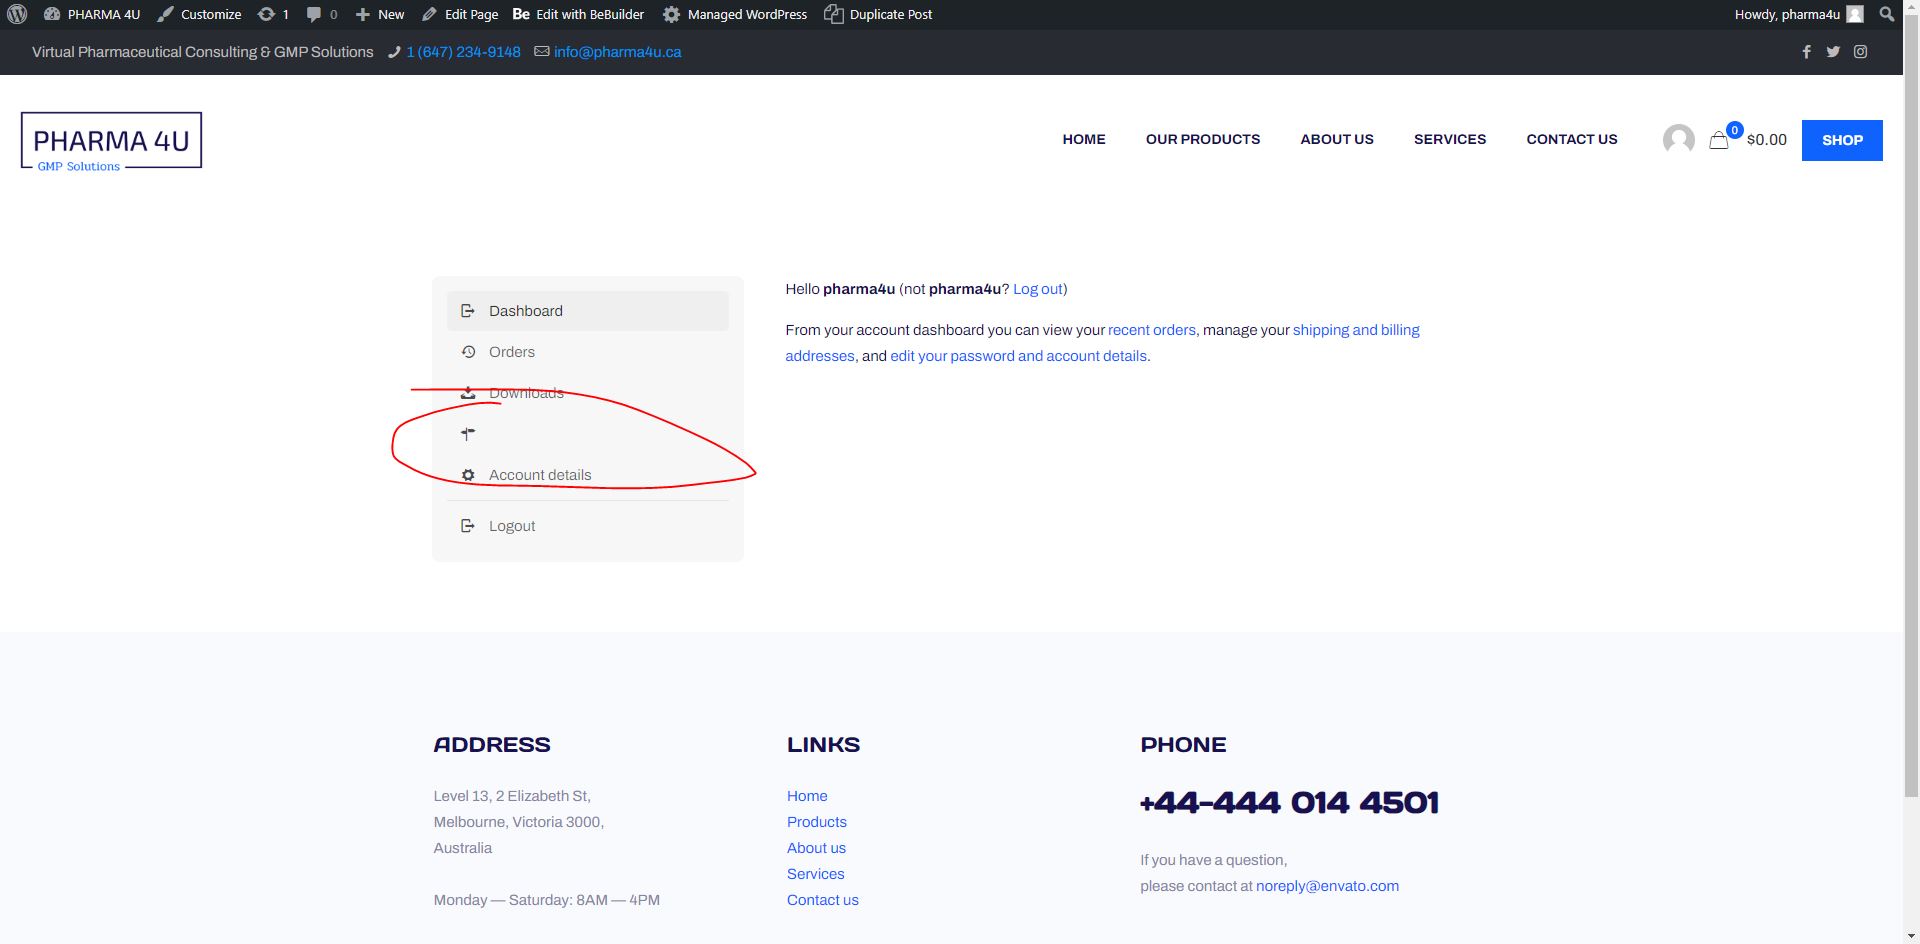Click the Dashboard item icon
1920x944 pixels.
coord(467,311)
